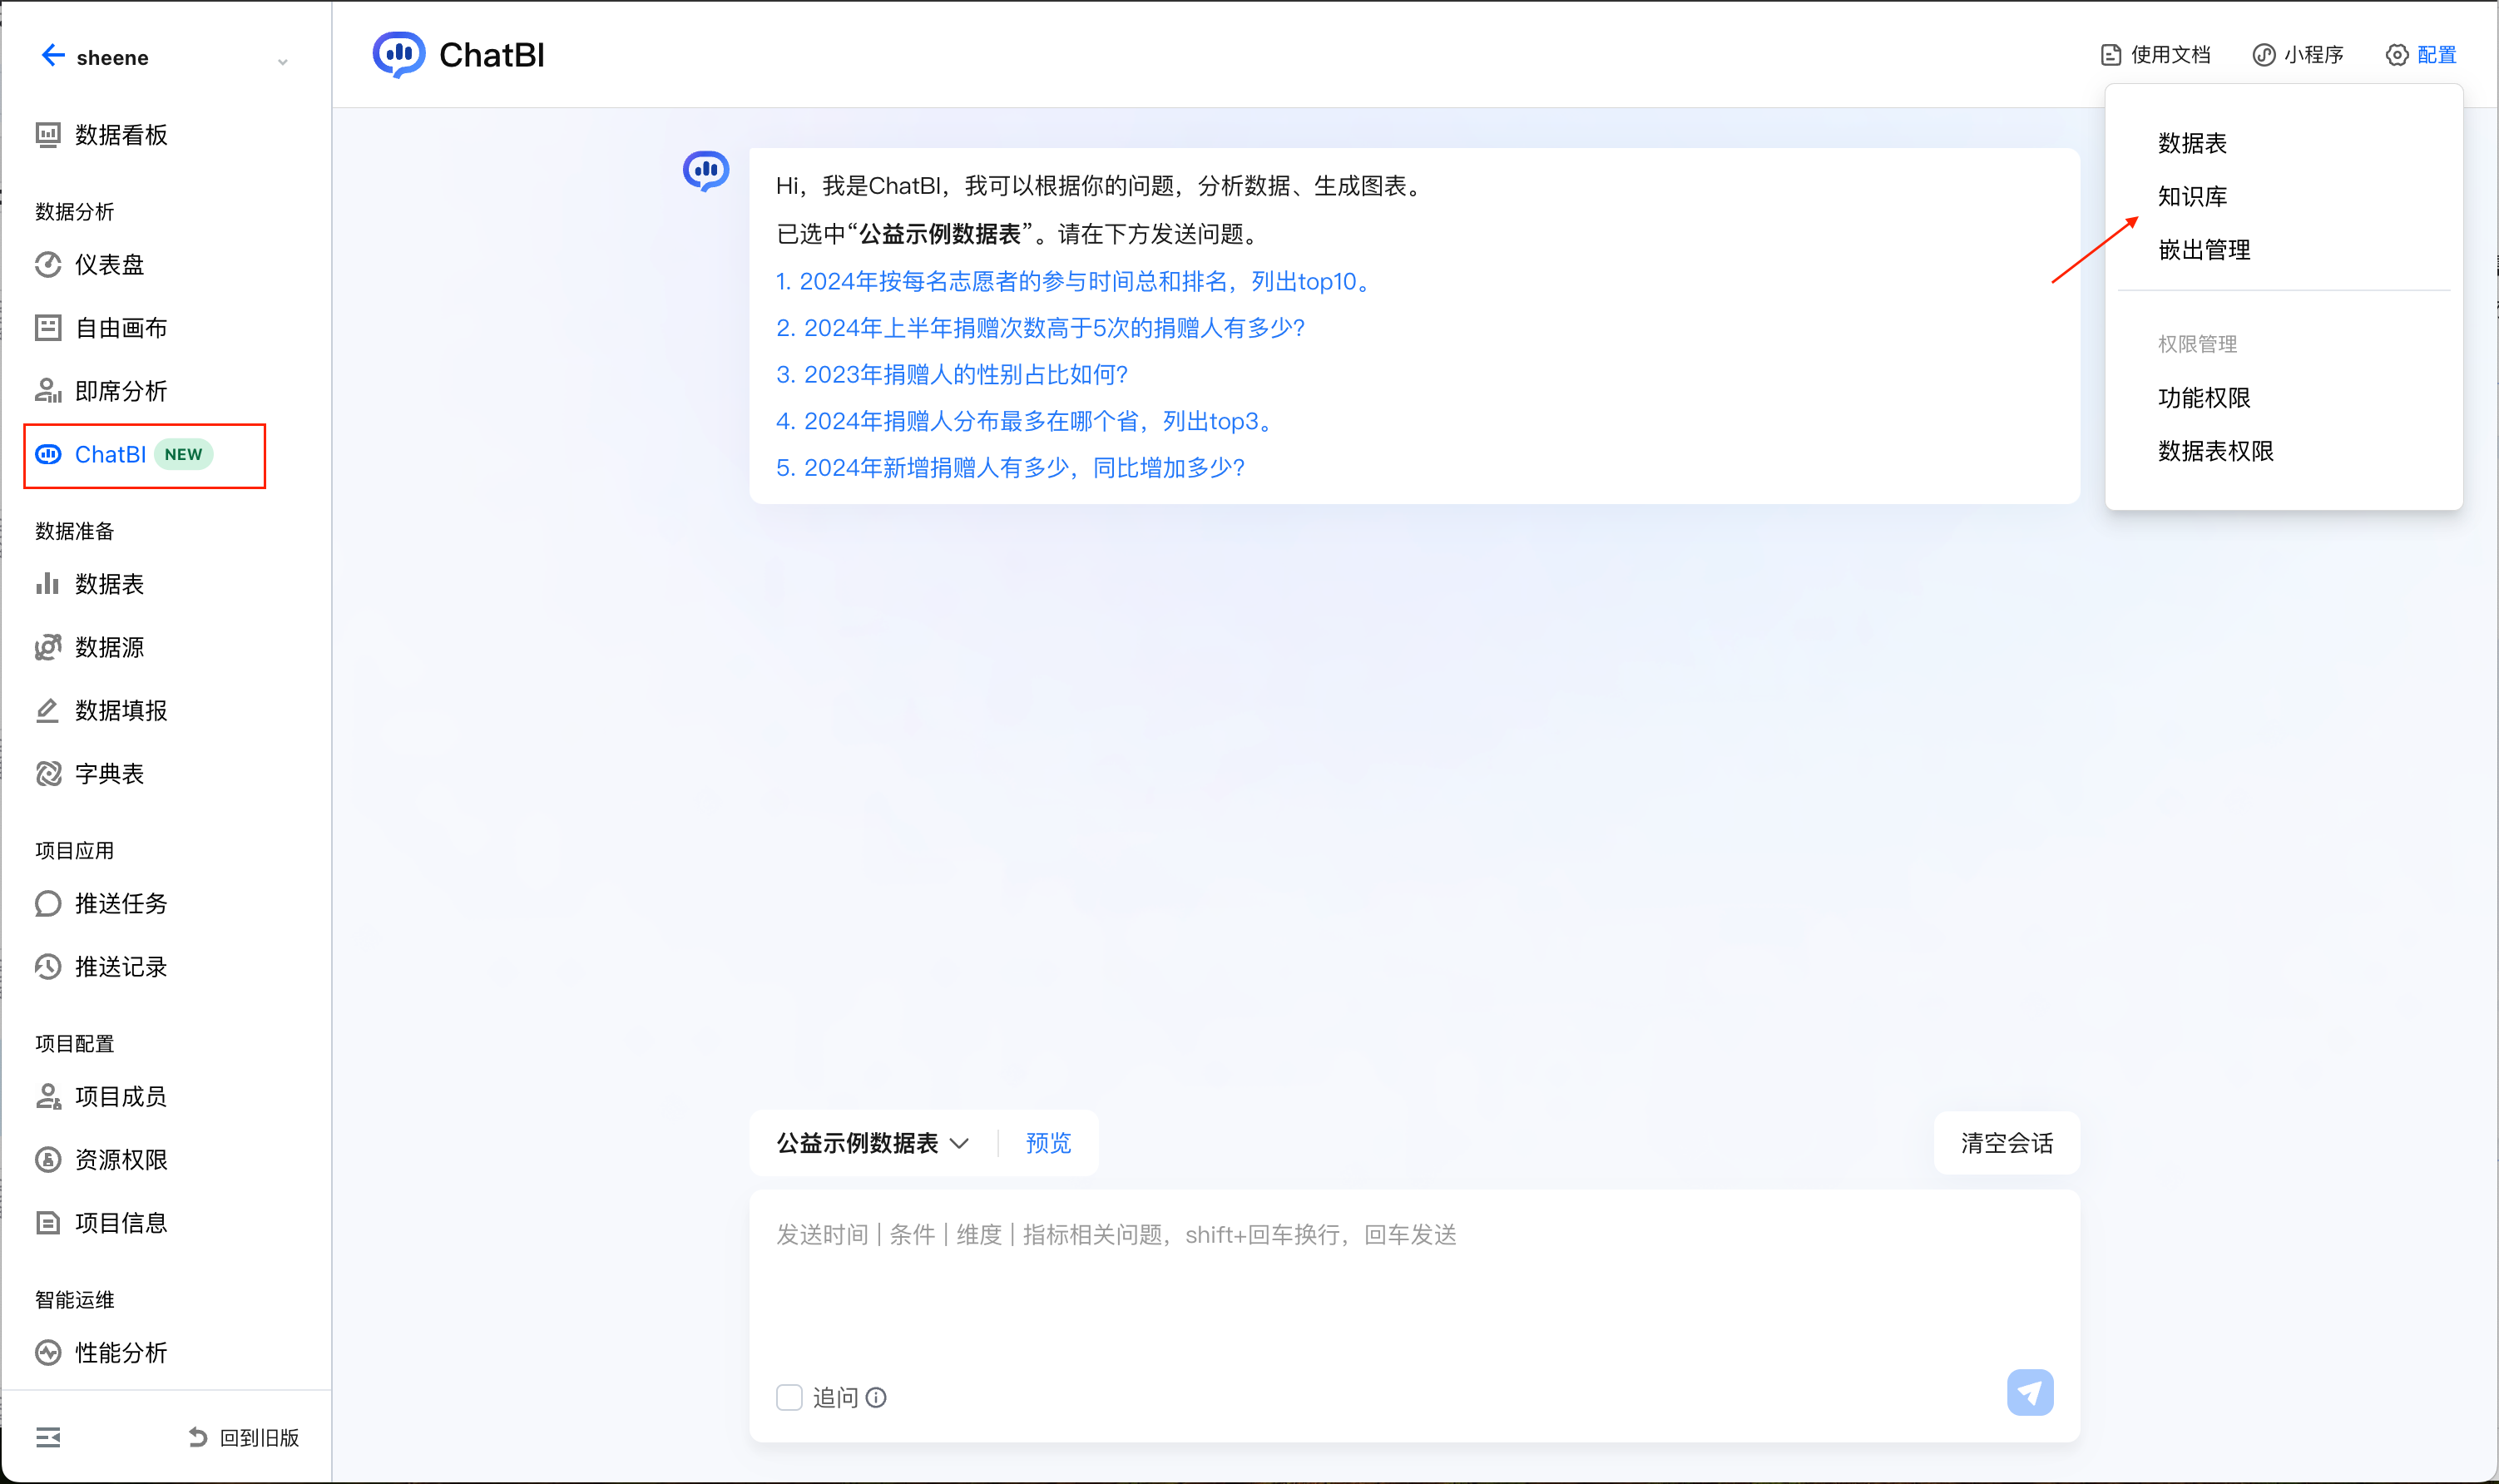The image size is (2499, 1484).
Task: Click 小程序 text in header
Action: pyautogui.click(x=2313, y=55)
